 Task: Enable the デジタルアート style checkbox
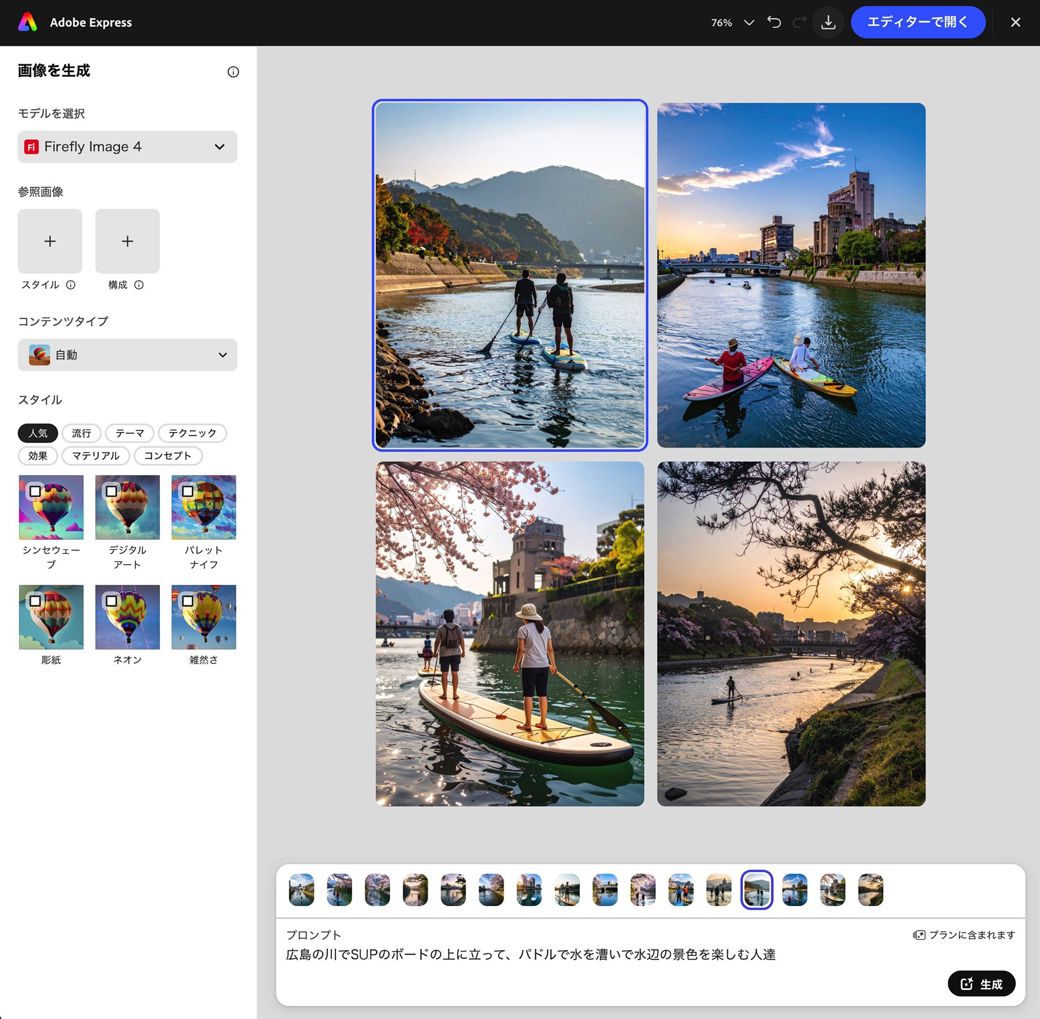click(x=111, y=491)
